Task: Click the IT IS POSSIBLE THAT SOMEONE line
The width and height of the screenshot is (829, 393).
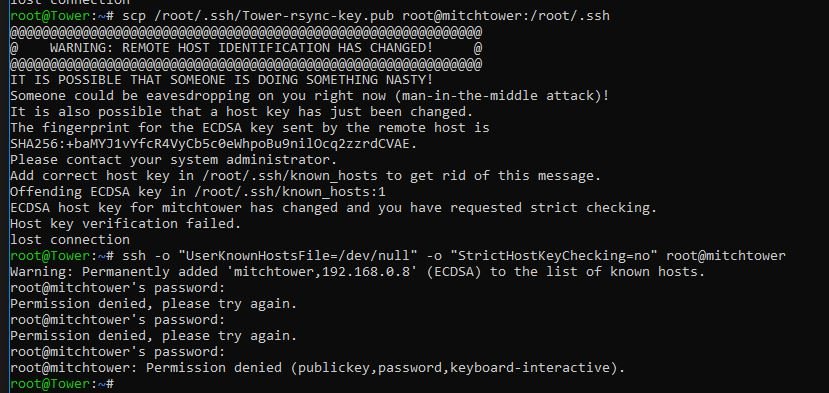Action: click(x=222, y=80)
